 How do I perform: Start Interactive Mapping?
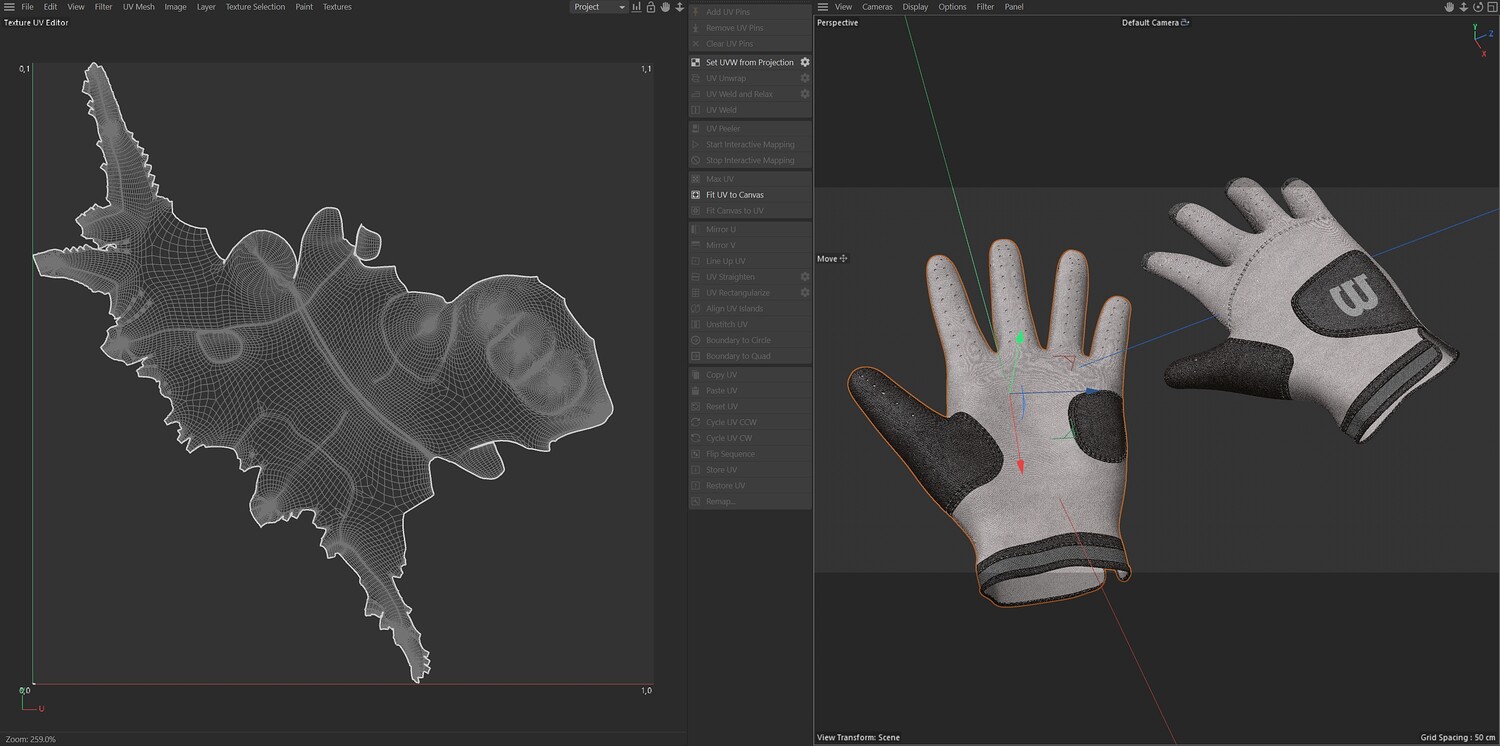coord(750,145)
